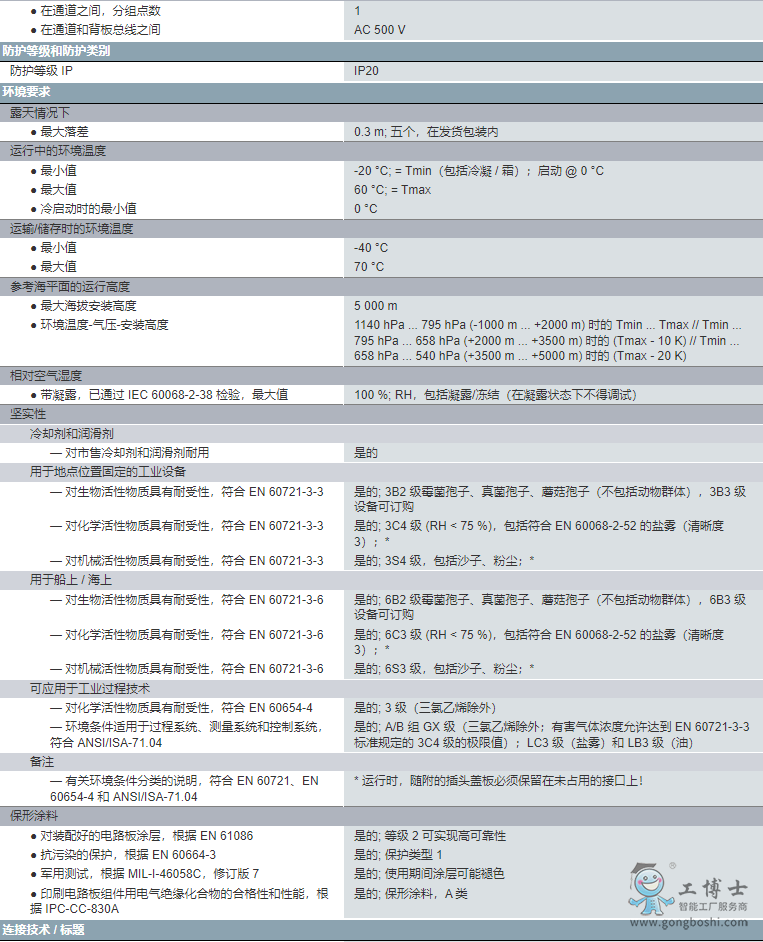
Task: Click the AC 500 V isolation value
Action: [x=380, y=29]
